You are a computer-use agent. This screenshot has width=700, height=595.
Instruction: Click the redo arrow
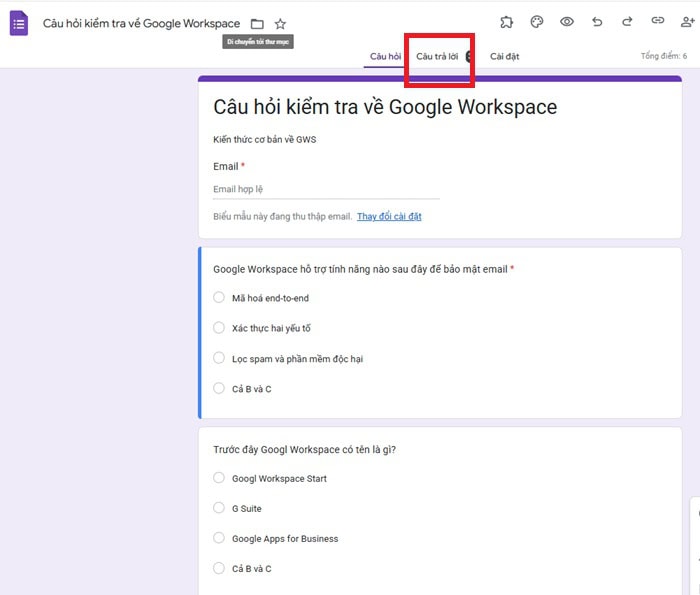[627, 22]
